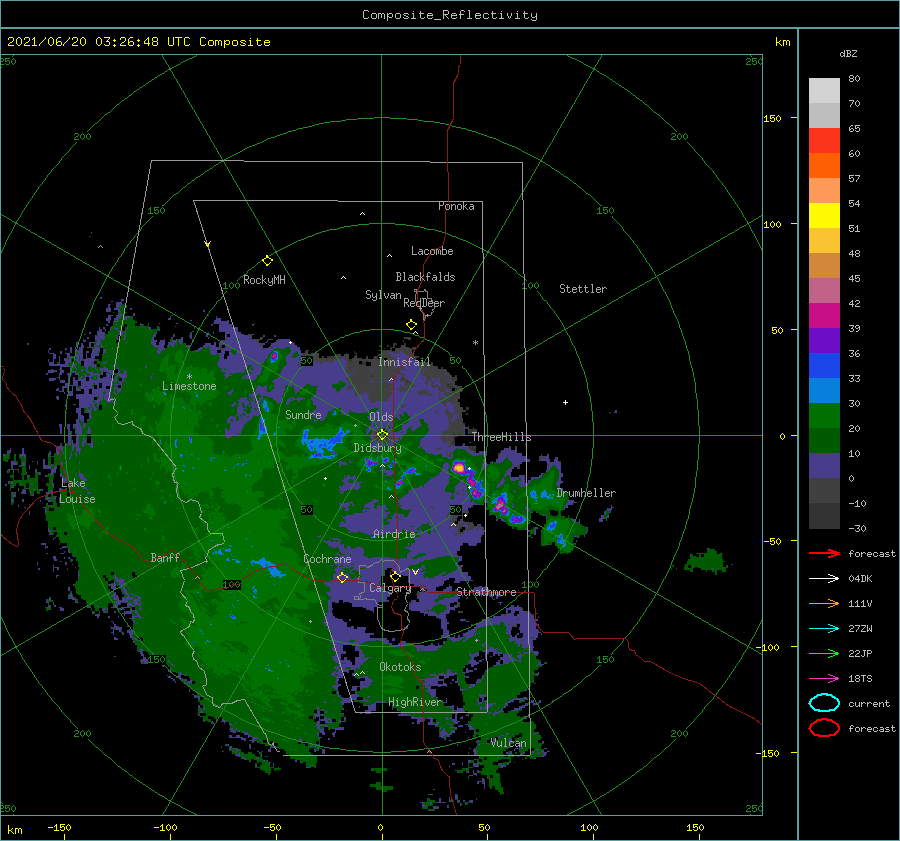Click the magenta 18TS arrow icon
The height and width of the screenshot is (841, 900).
(x=824, y=679)
